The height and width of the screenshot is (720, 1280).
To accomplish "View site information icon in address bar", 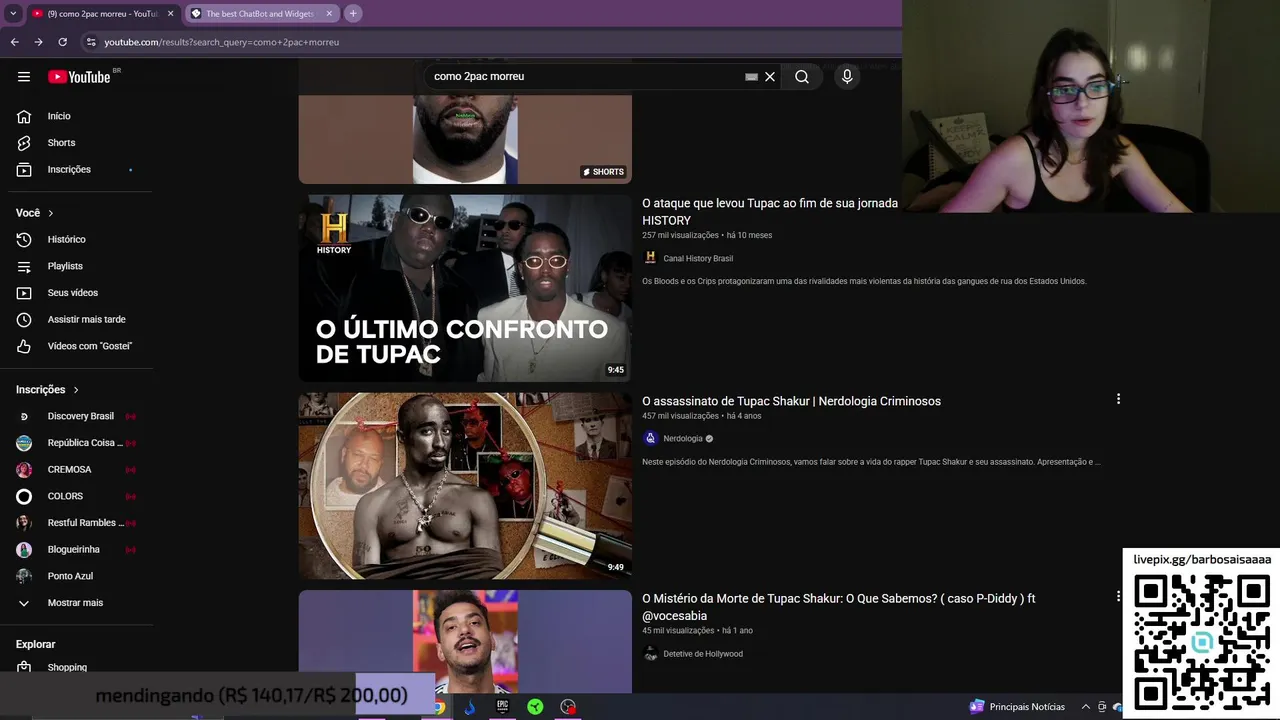I will point(91,42).
